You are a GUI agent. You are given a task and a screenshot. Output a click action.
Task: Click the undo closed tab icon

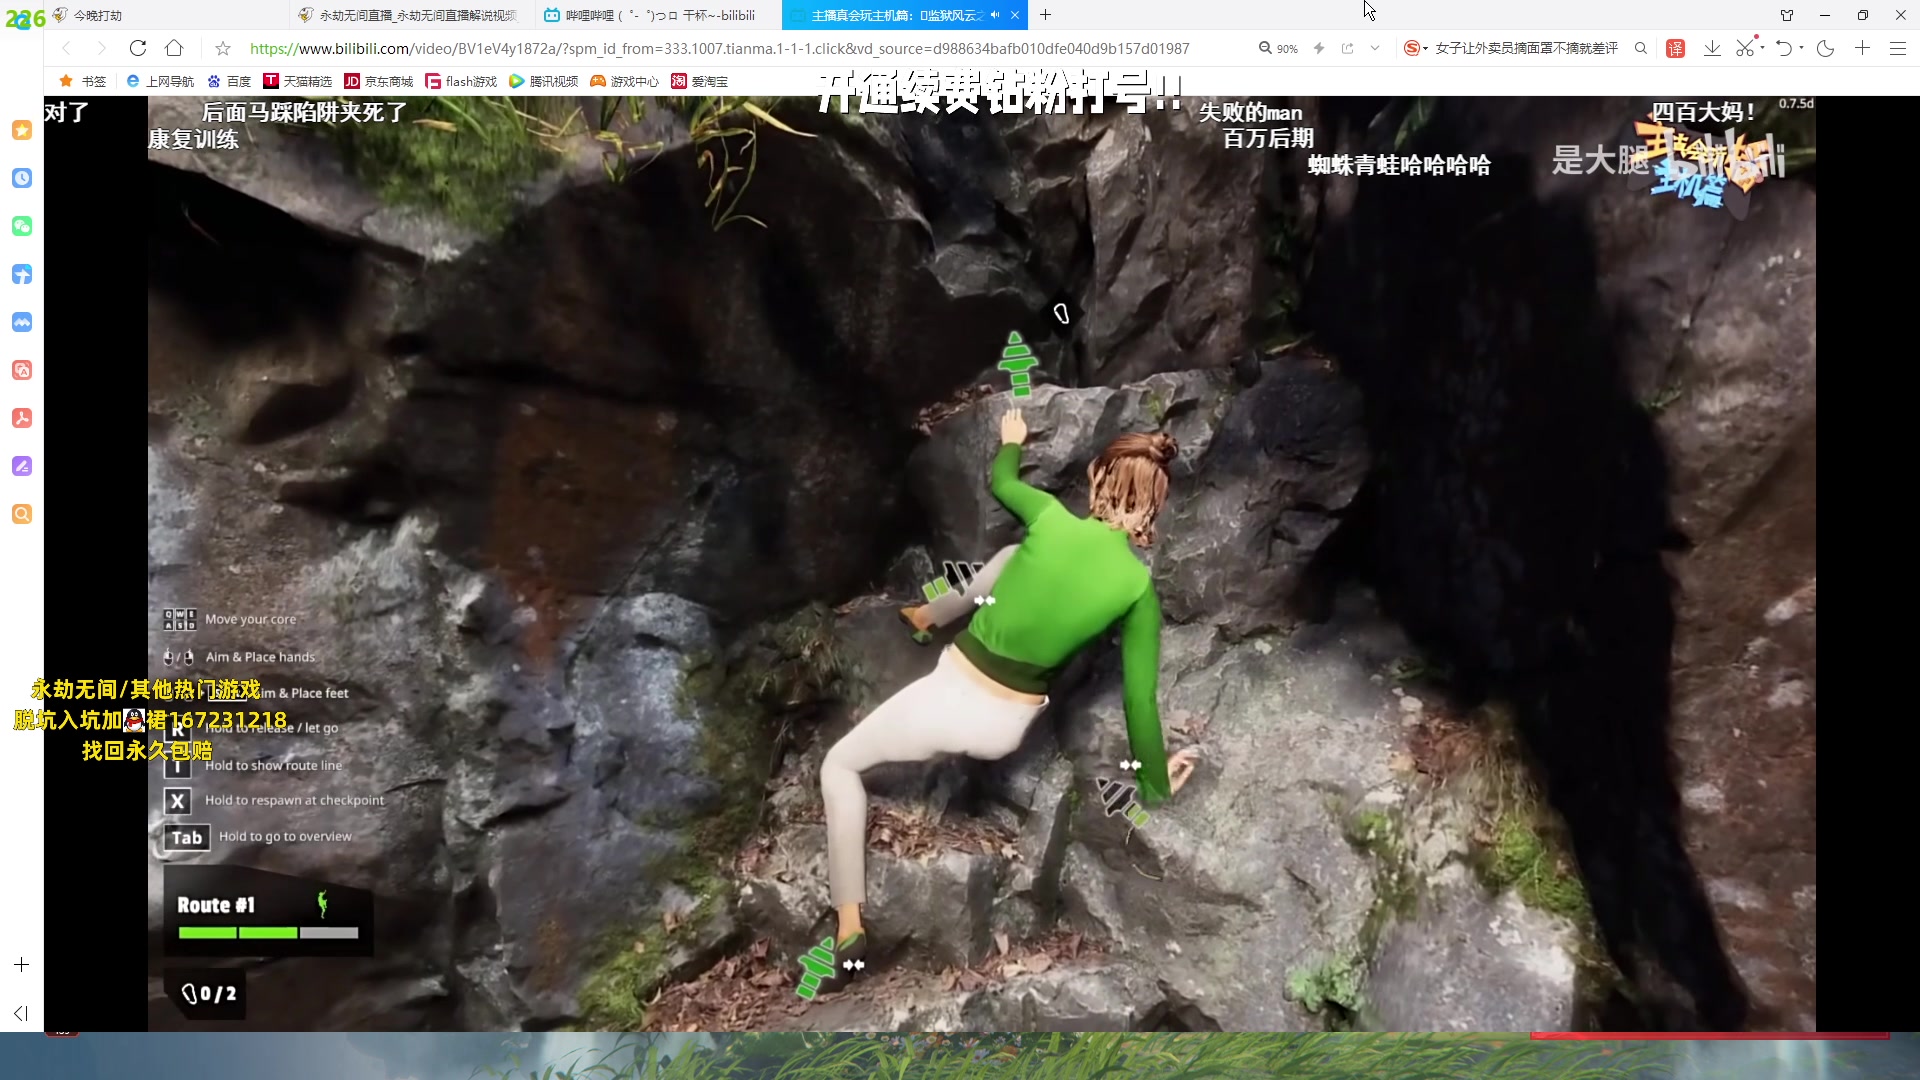pos(1784,48)
